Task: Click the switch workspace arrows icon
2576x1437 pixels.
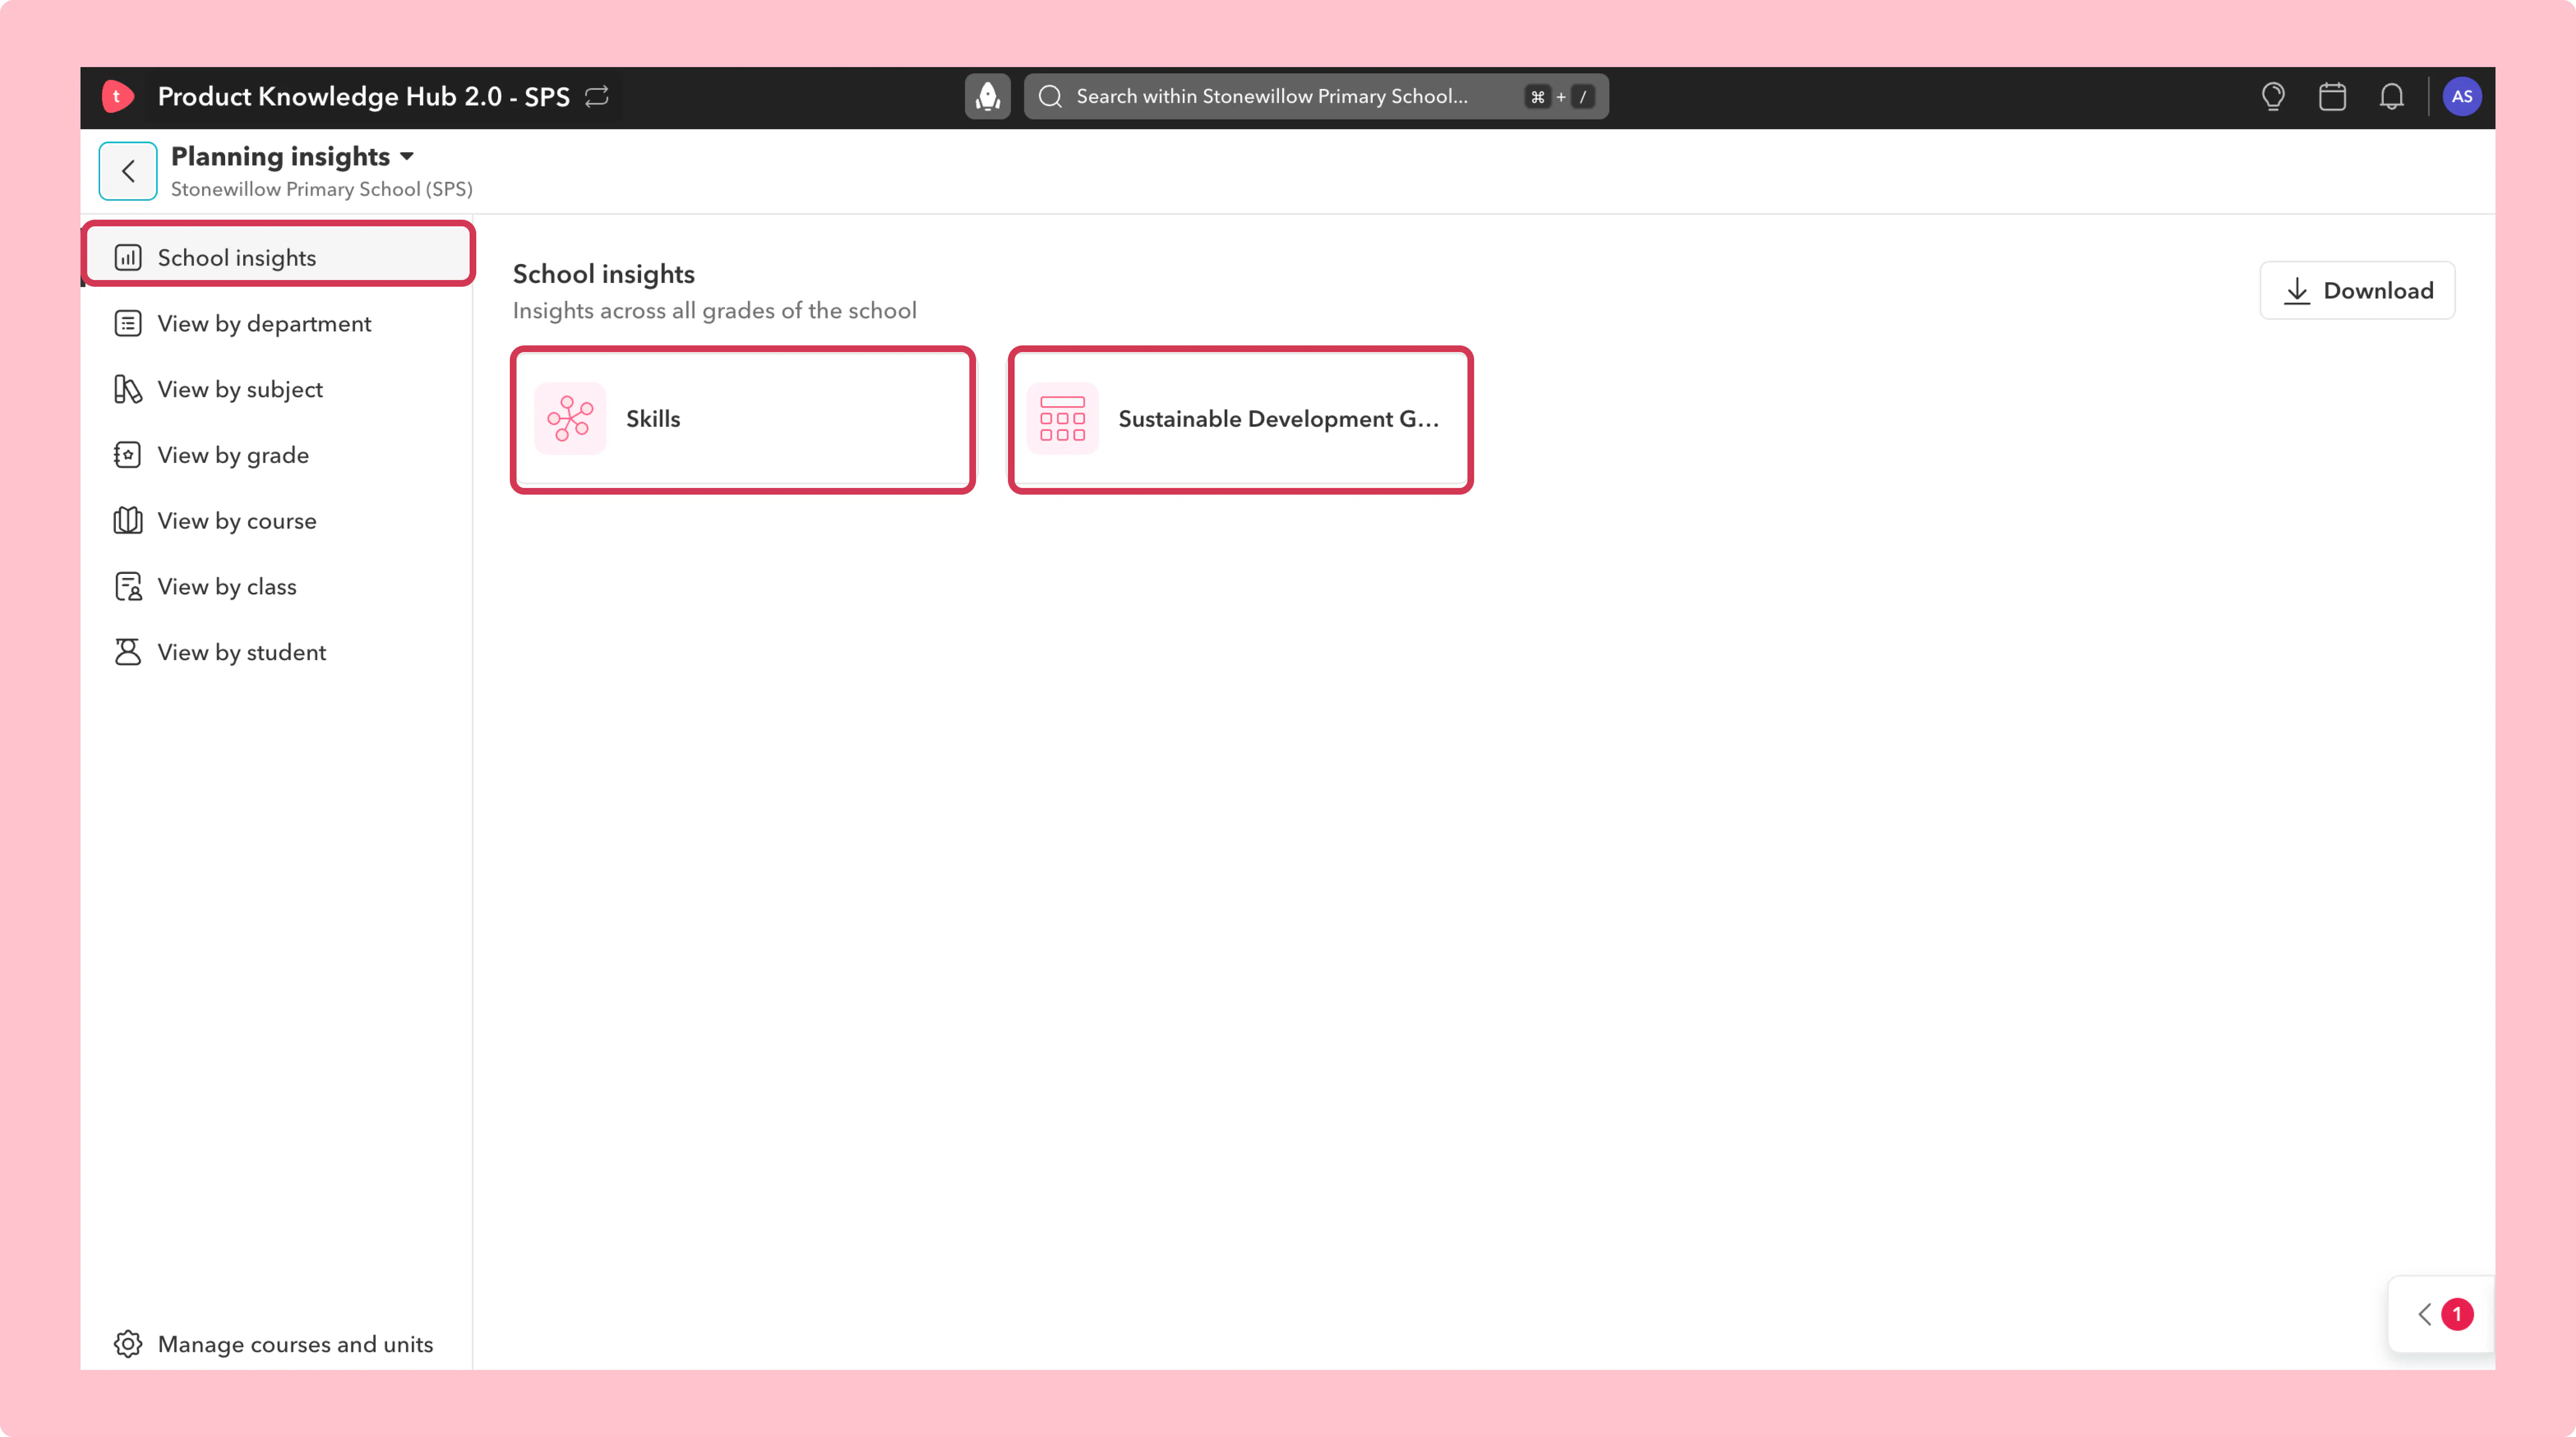Action: (x=597, y=96)
